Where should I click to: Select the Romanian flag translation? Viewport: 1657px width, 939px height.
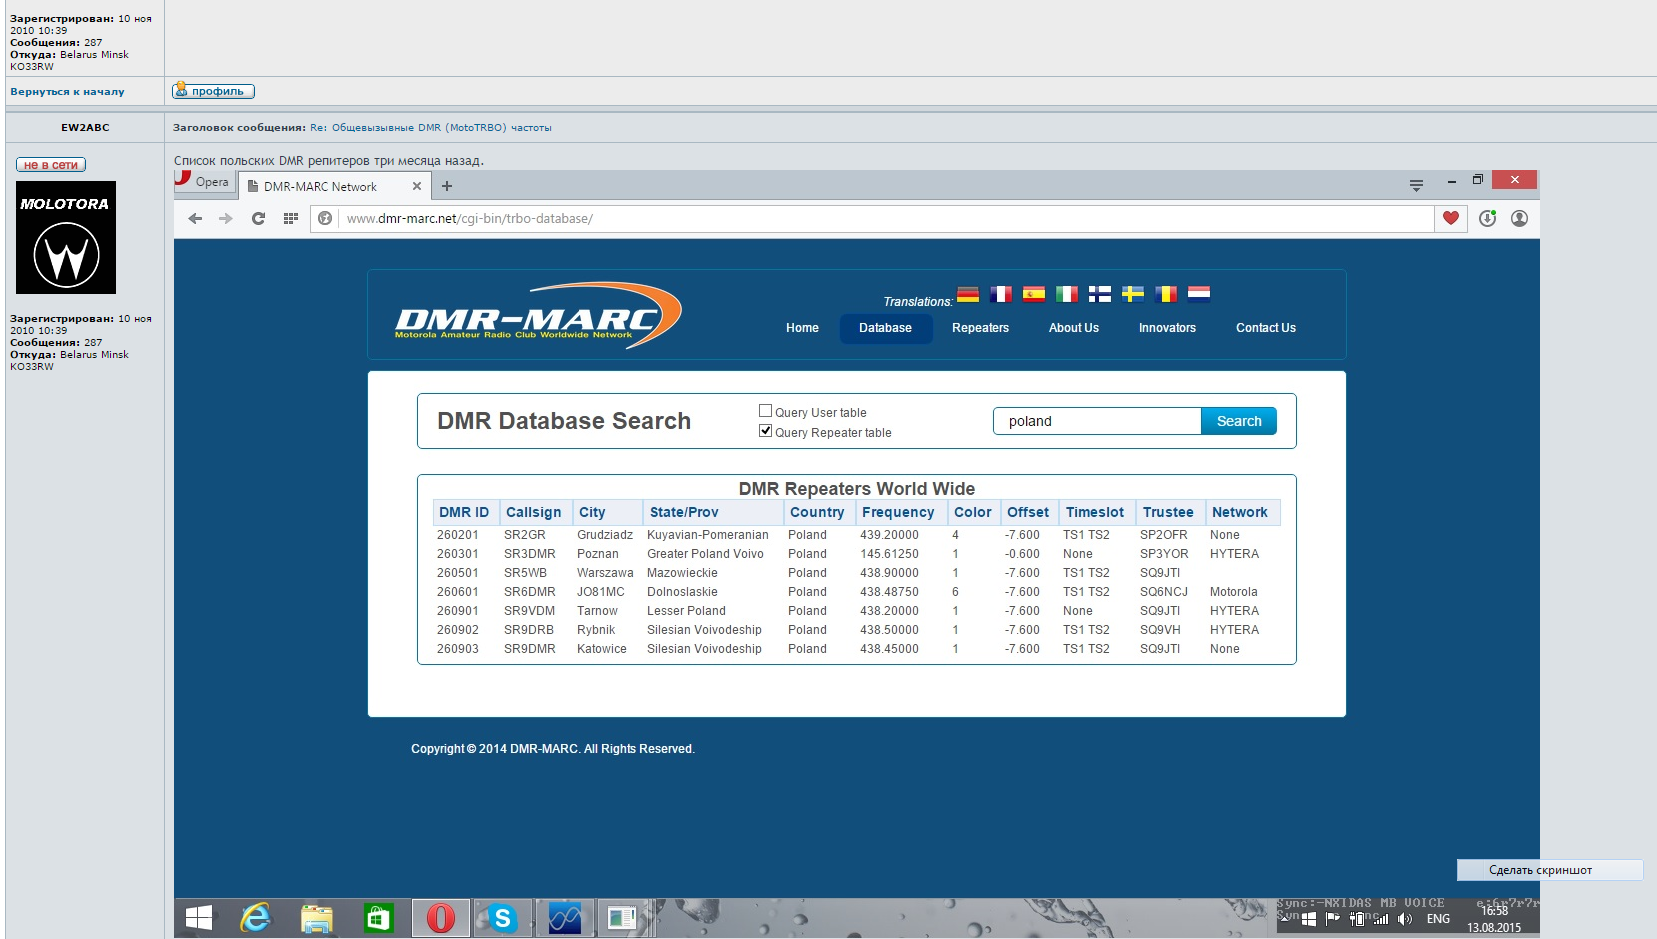(1166, 294)
